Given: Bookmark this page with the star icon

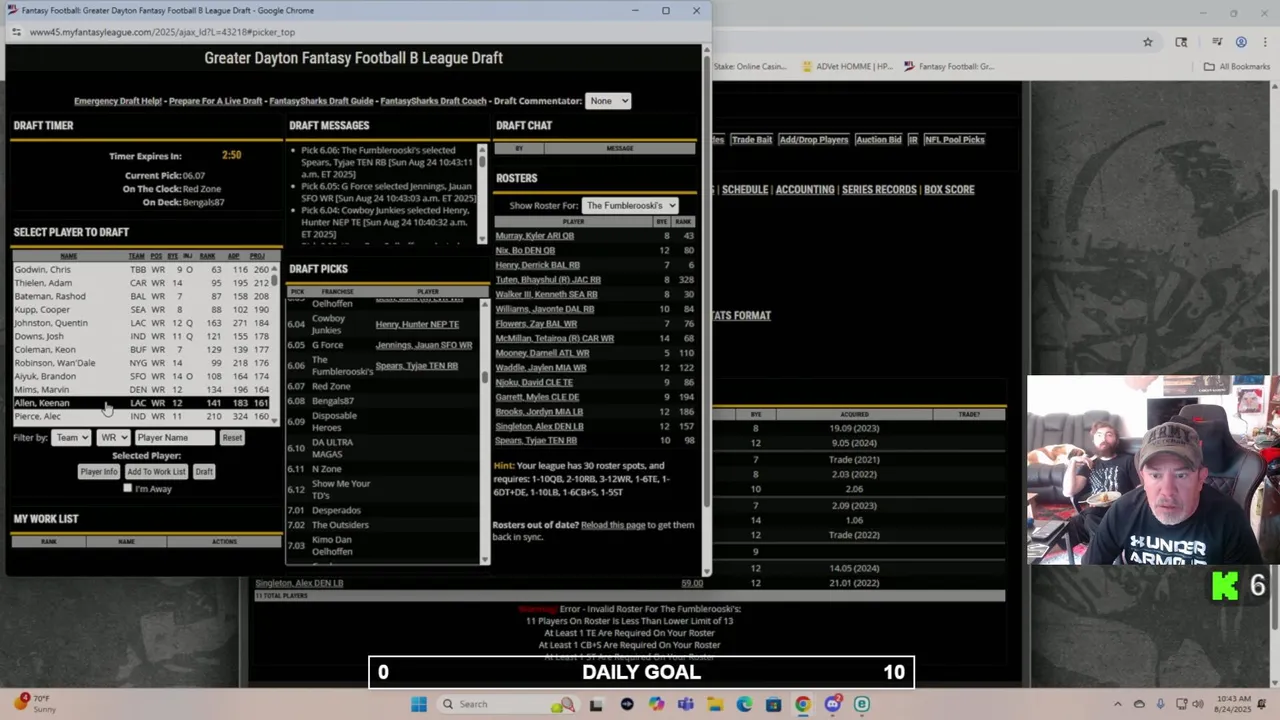Looking at the screenshot, I should (x=1148, y=42).
